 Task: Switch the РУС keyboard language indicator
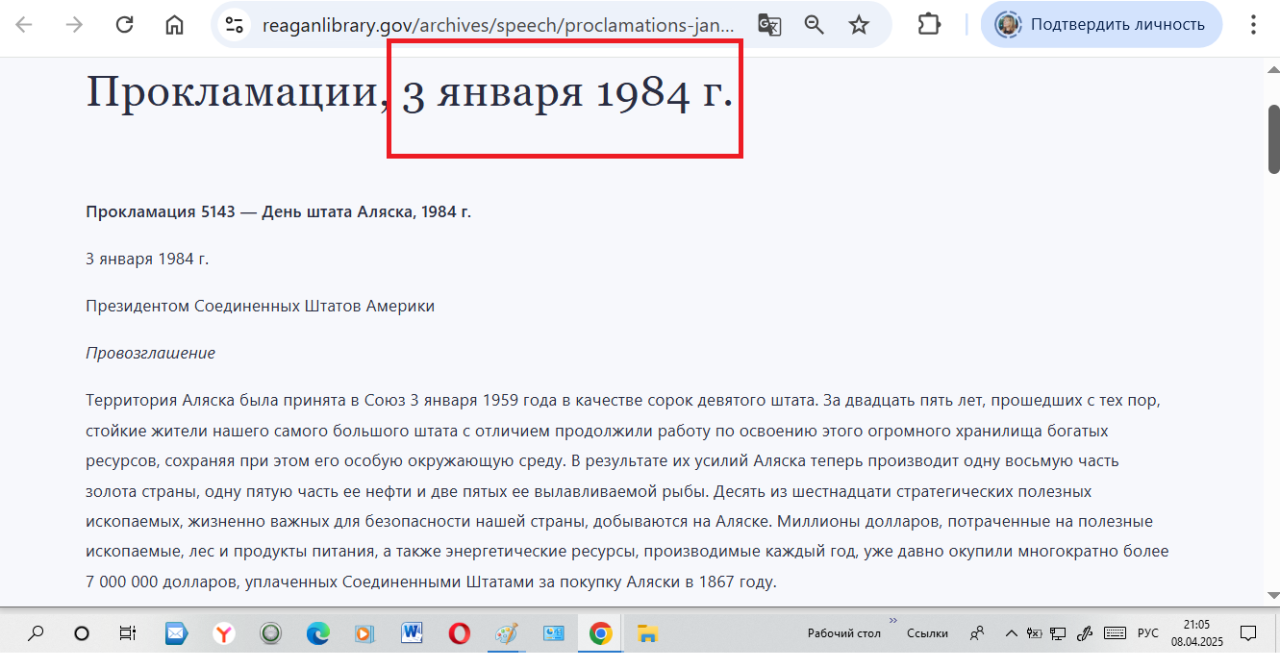(x=1148, y=633)
